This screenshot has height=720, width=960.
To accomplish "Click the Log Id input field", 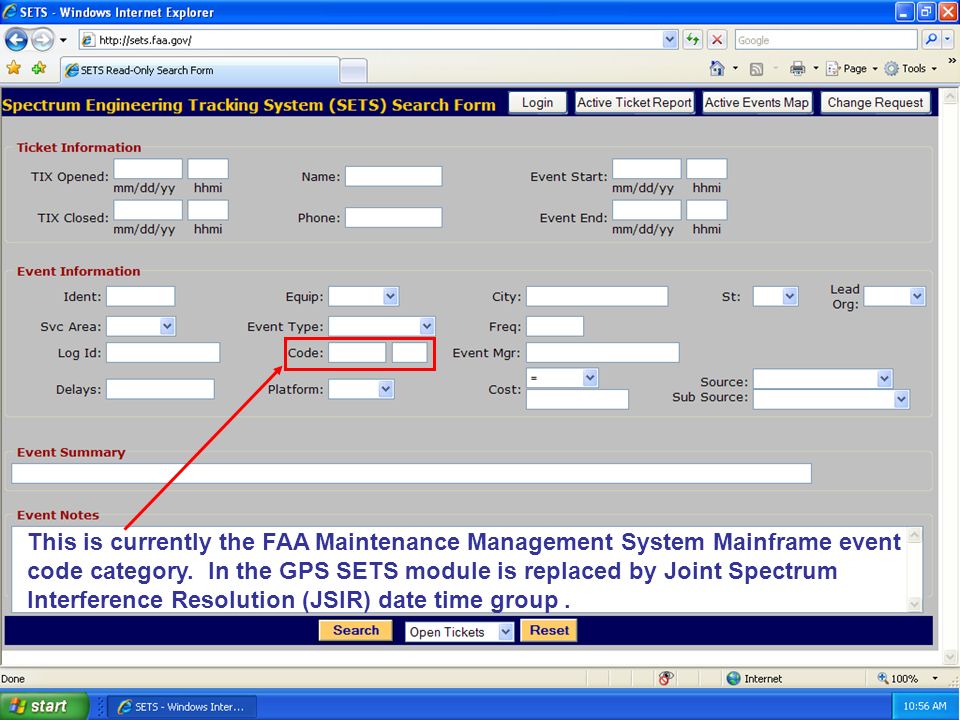I will [163, 353].
